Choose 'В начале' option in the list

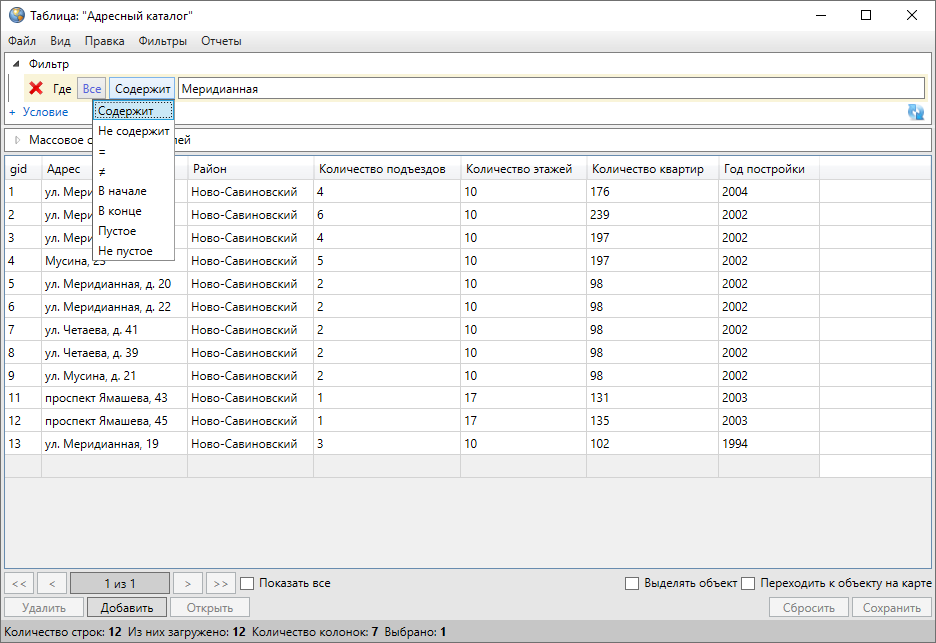click(122, 191)
